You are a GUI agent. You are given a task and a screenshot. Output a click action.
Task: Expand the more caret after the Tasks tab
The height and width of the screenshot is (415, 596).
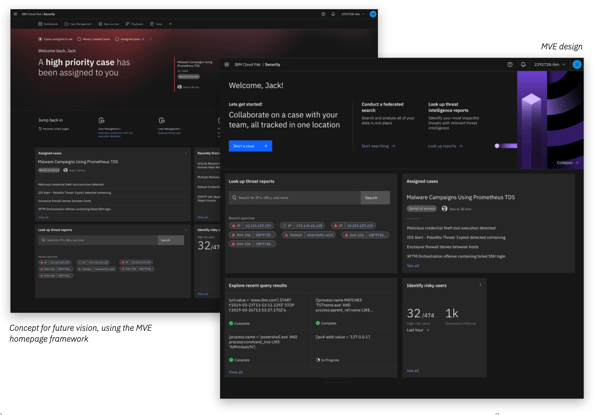tap(170, 24)
